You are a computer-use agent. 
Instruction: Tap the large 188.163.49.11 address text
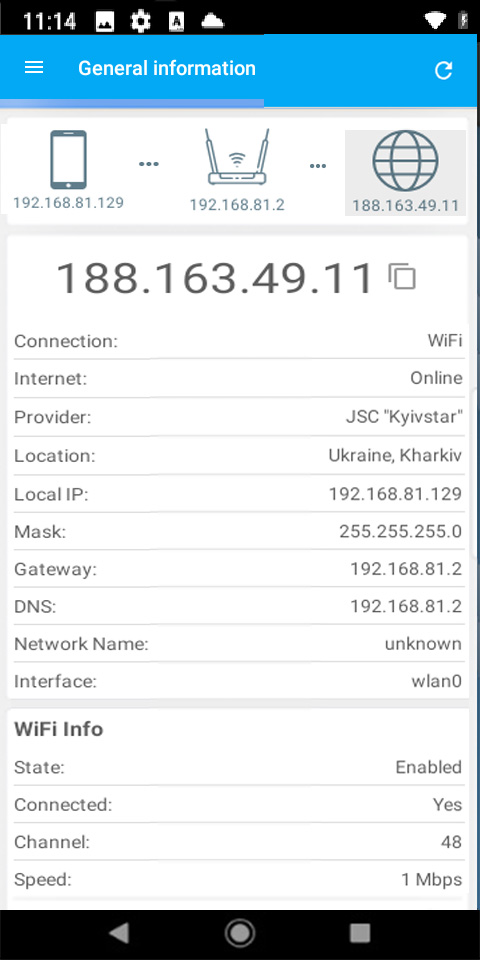pyautogui.click(x=214, y=277)
